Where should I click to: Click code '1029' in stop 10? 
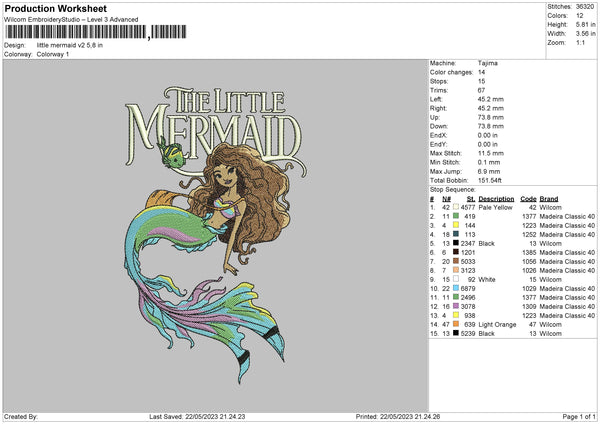coord(529,289)
